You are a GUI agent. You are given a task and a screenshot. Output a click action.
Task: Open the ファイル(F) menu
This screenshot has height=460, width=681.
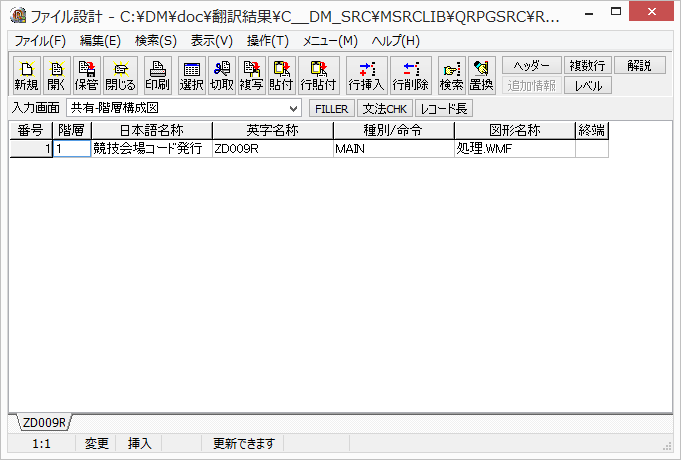pos(40,41)
